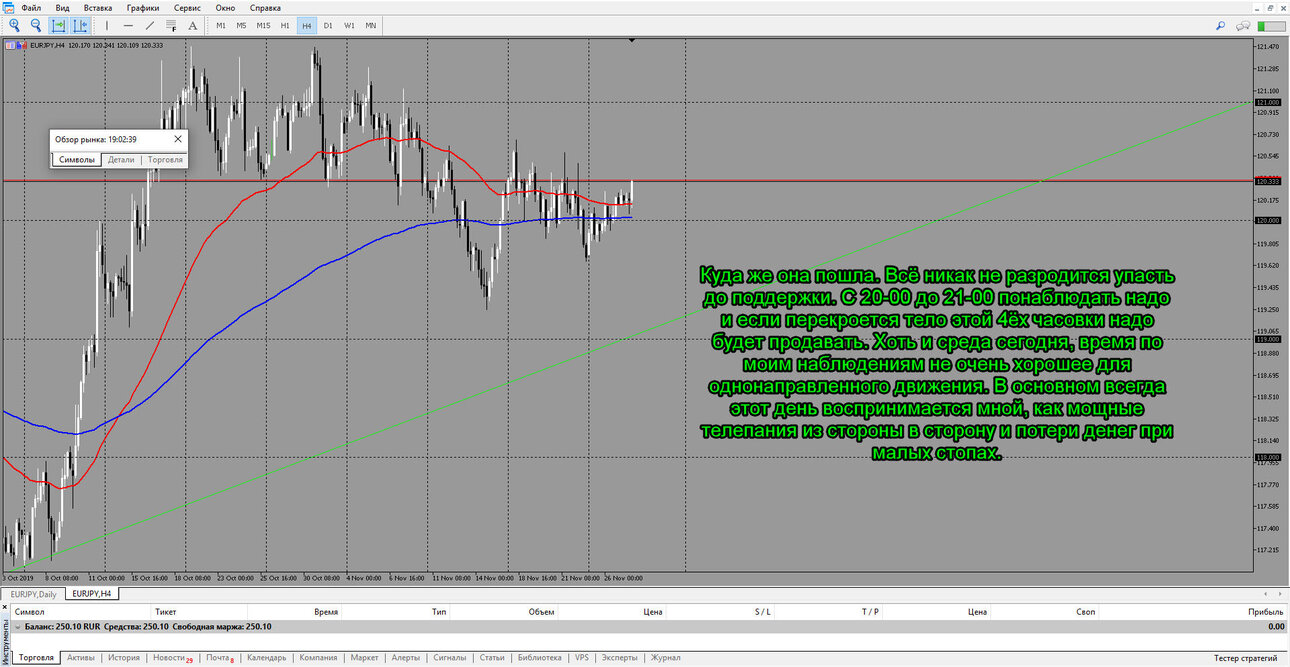Open the Маркет terminal tab
Image resolution: width=1290 pixels, height=667 pixels.
(365, 657)
